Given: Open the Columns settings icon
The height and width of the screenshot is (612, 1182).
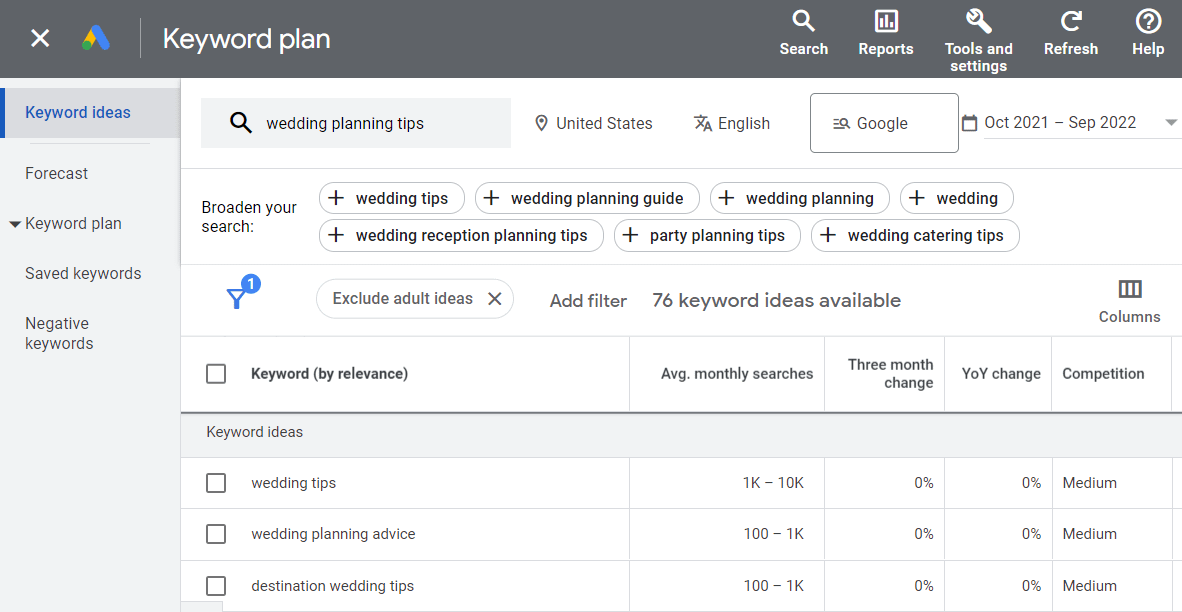Looking at the screenshot, I should pos(1129,290).
